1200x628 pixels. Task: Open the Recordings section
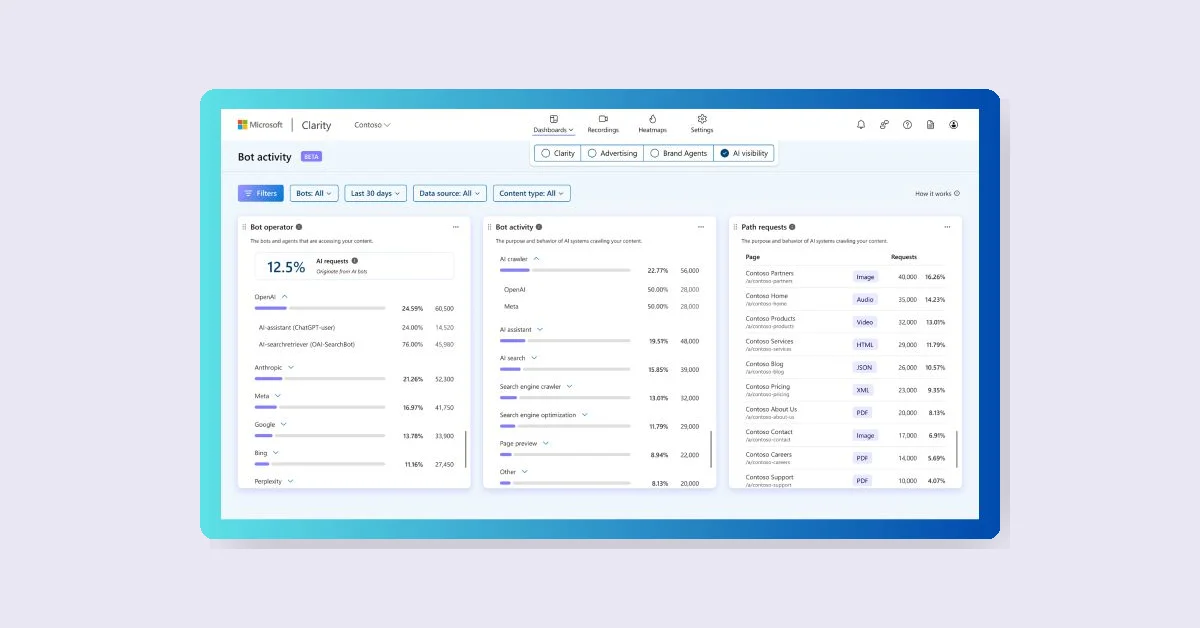tap(604, 124)
